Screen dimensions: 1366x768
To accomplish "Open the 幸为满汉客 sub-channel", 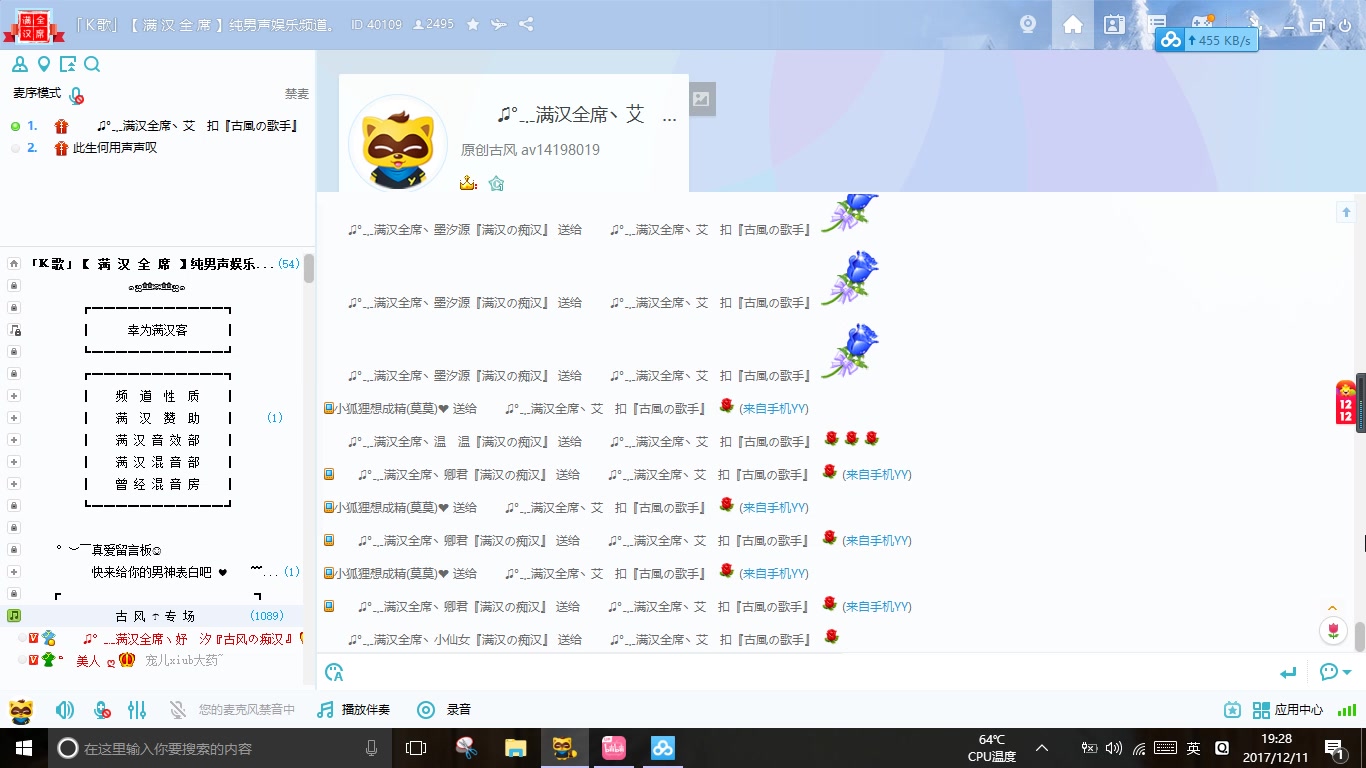I will coord(157,330).
